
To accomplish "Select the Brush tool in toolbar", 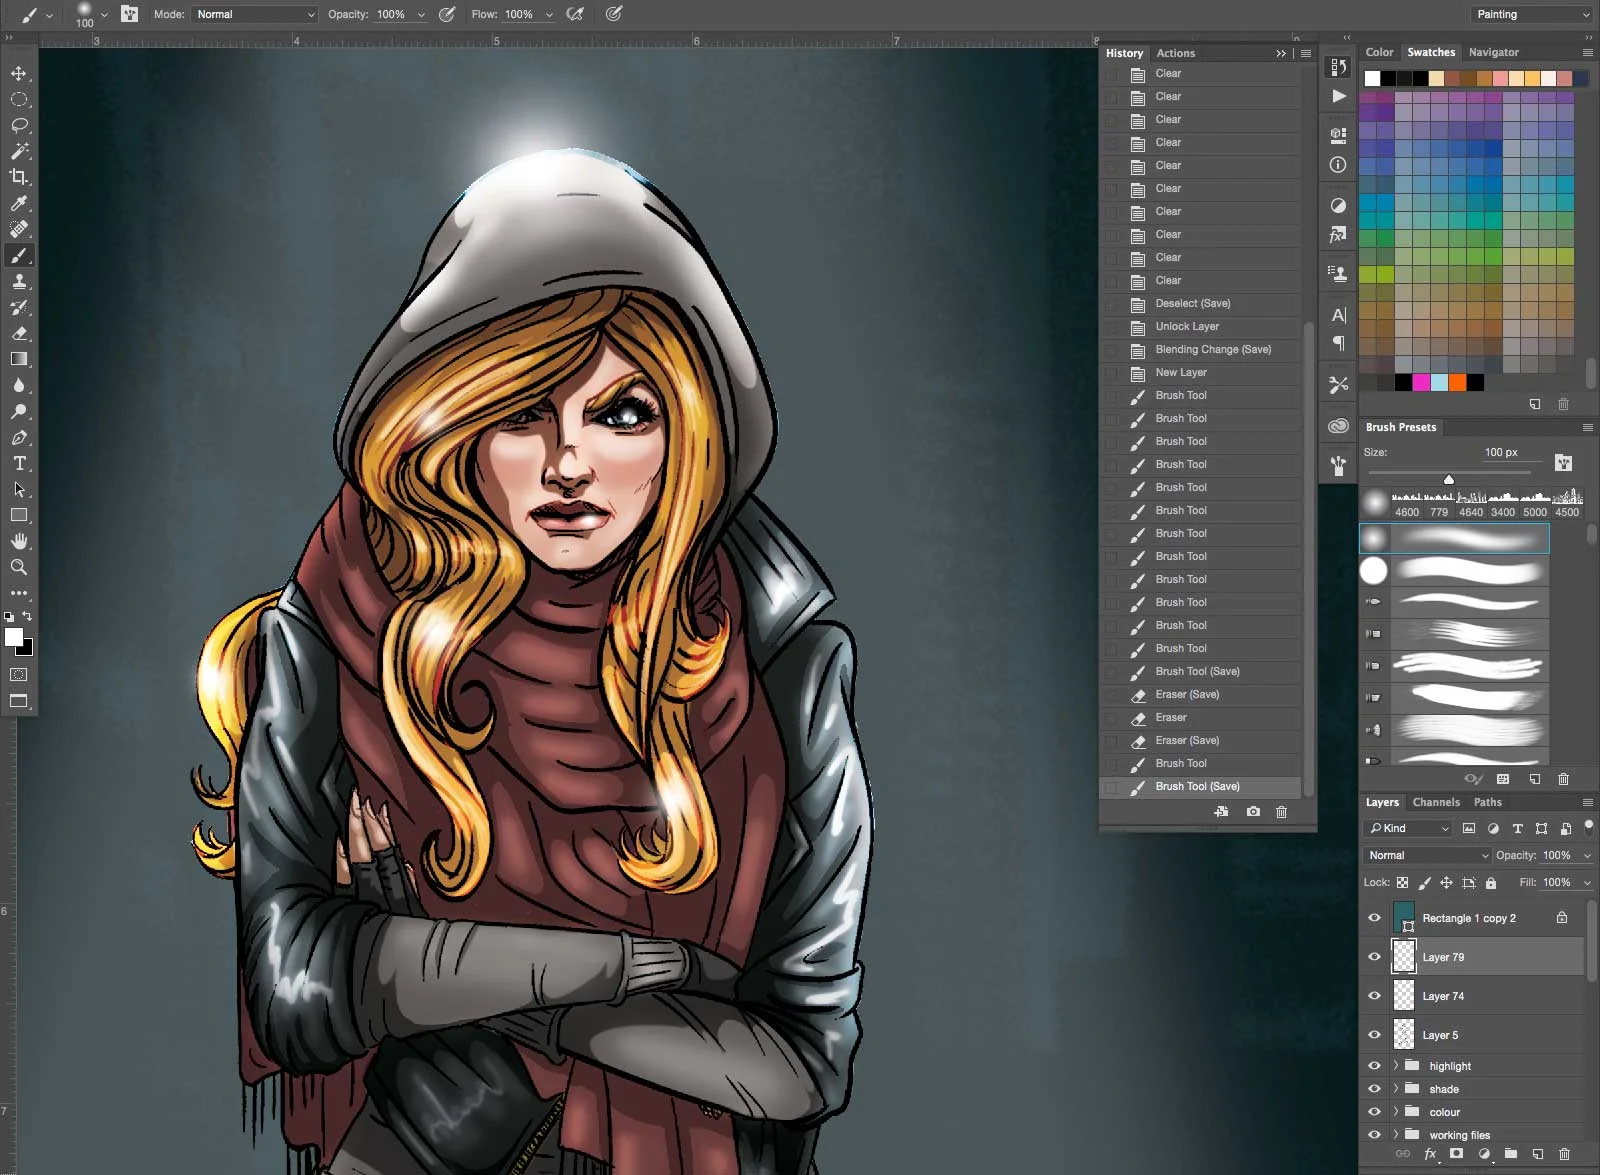I will click(x=19, y=255).
